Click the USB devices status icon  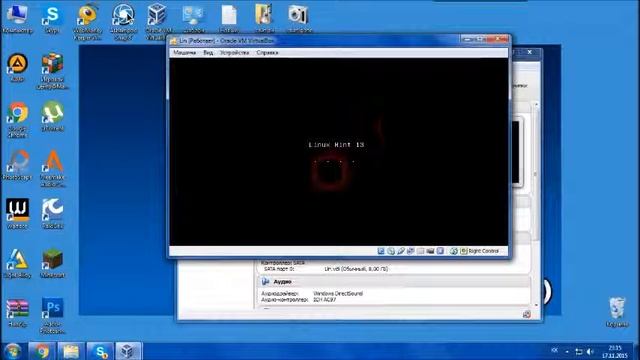pyautogui.click(x=400, y=251)
